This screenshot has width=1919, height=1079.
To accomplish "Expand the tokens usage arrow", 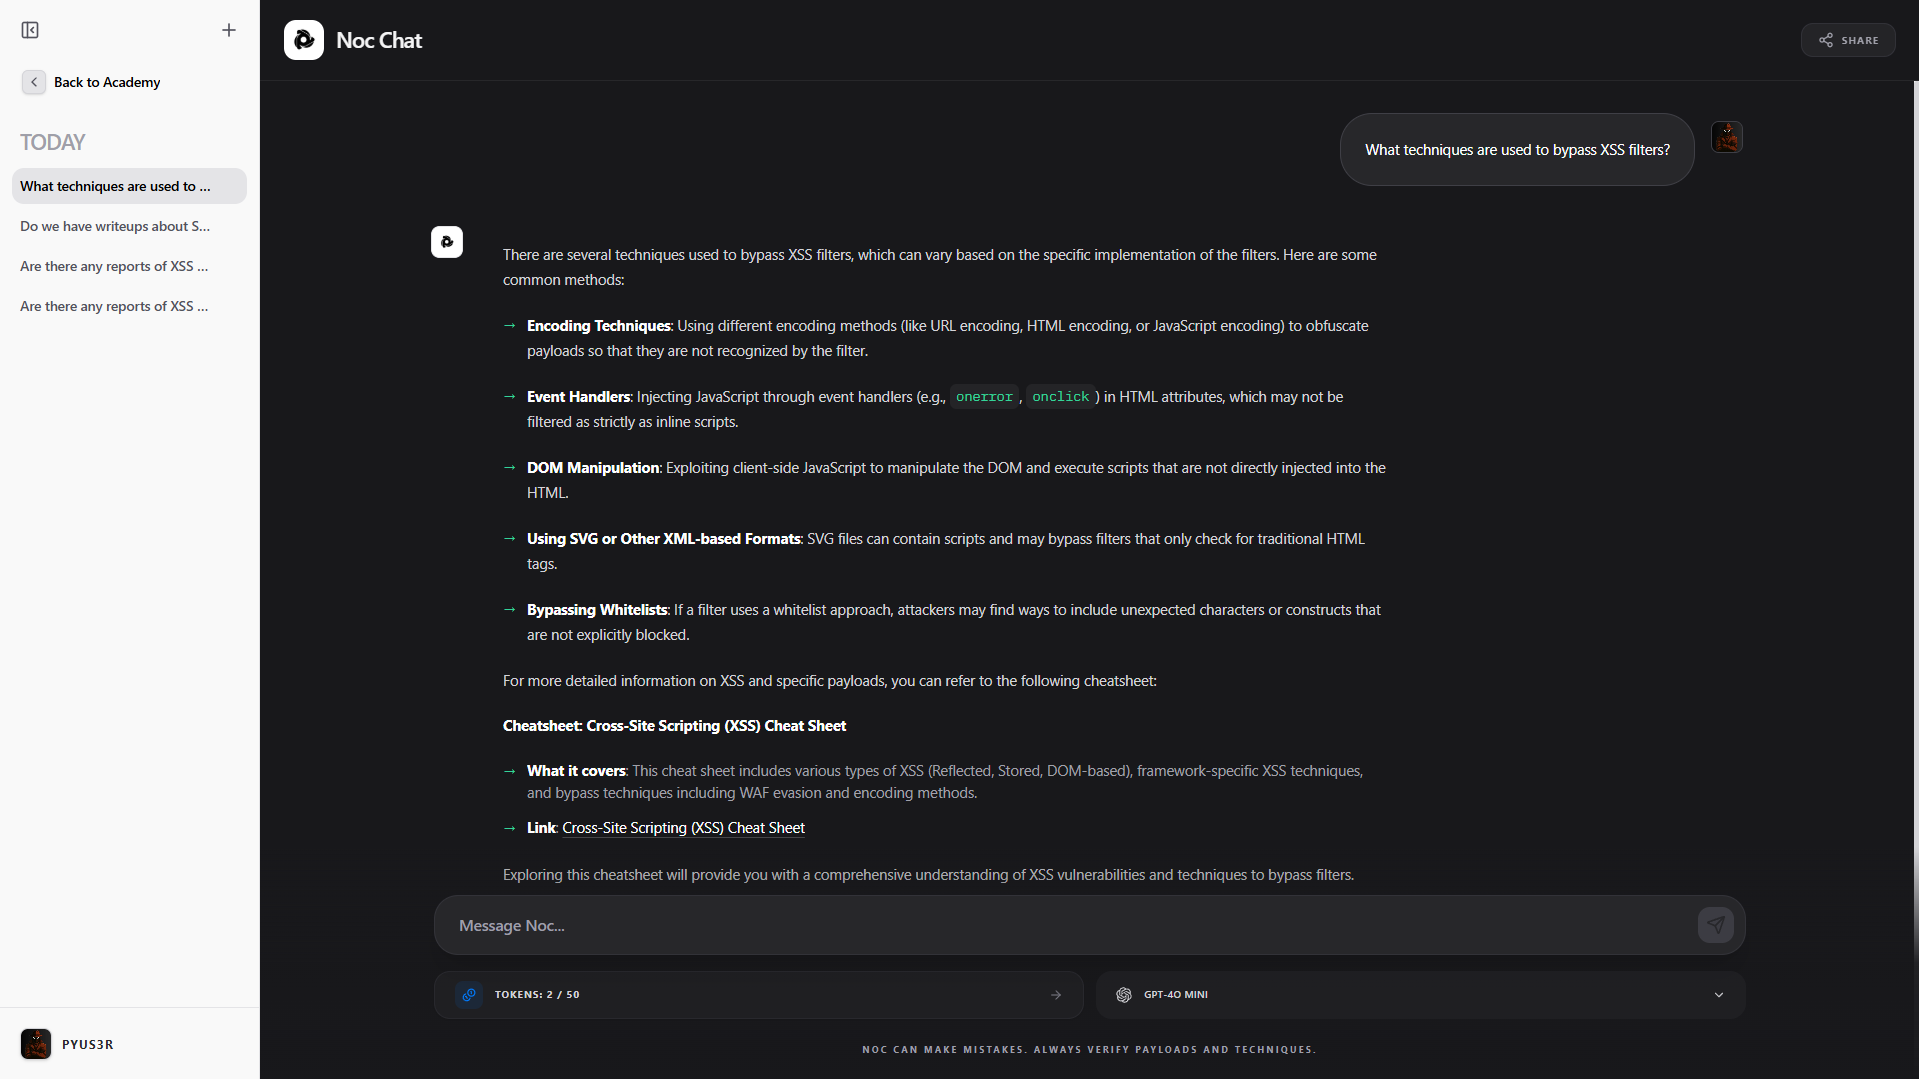I will [1056, 995].
